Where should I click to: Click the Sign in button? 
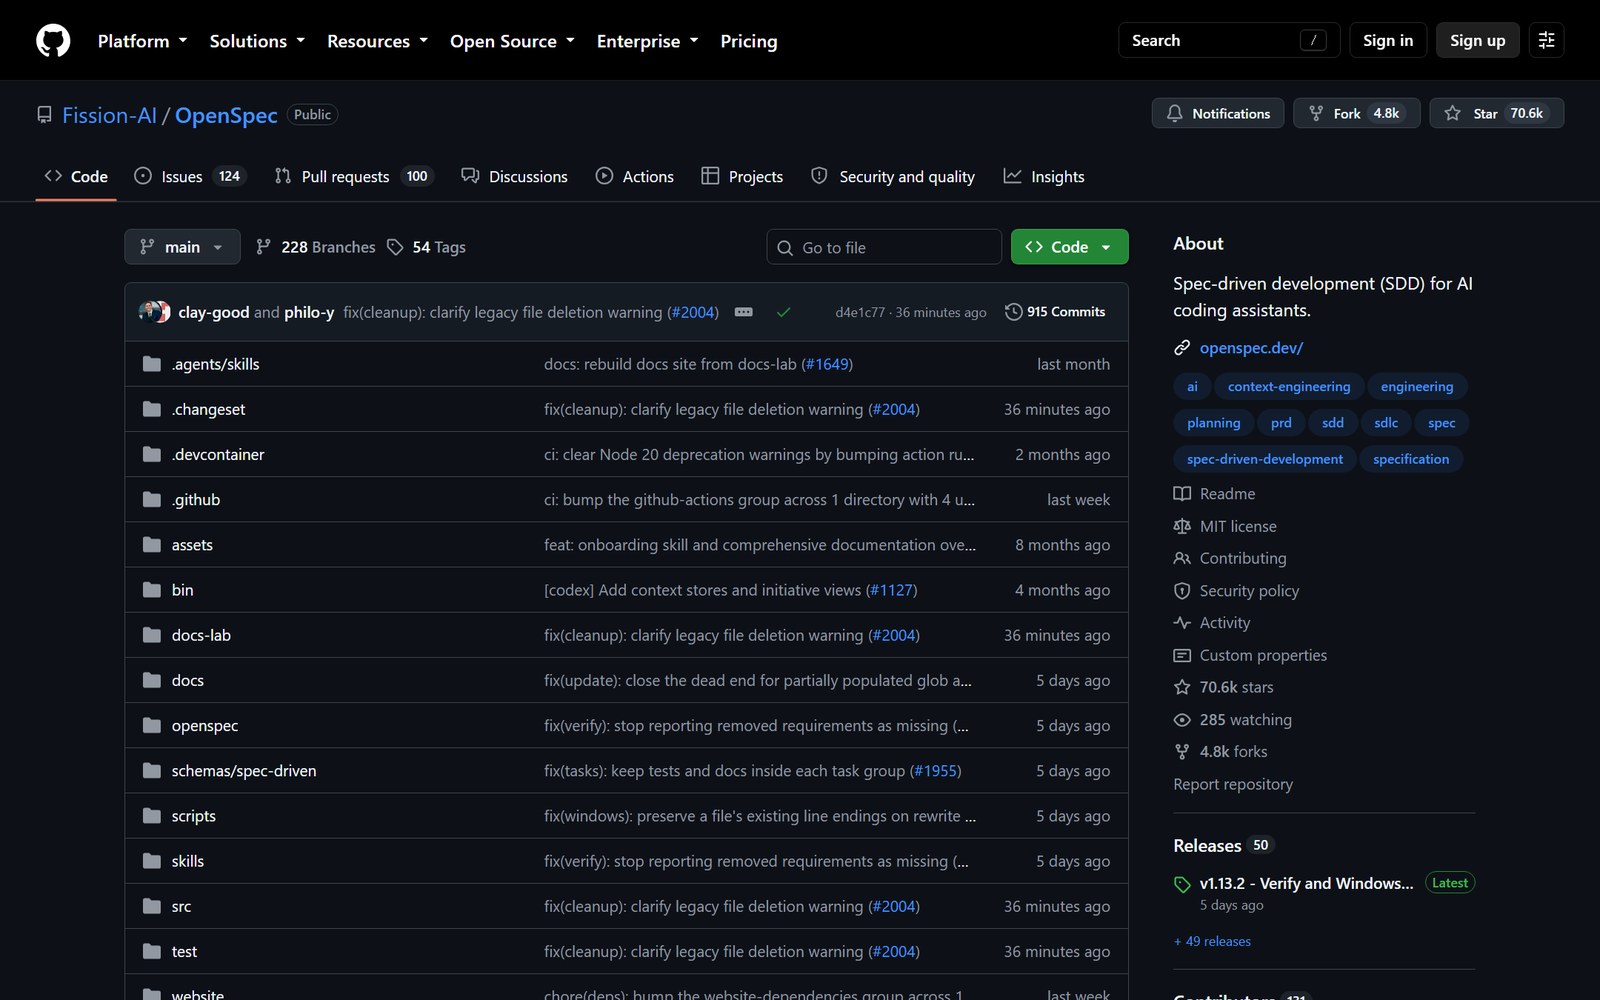tap(1387, 40)
